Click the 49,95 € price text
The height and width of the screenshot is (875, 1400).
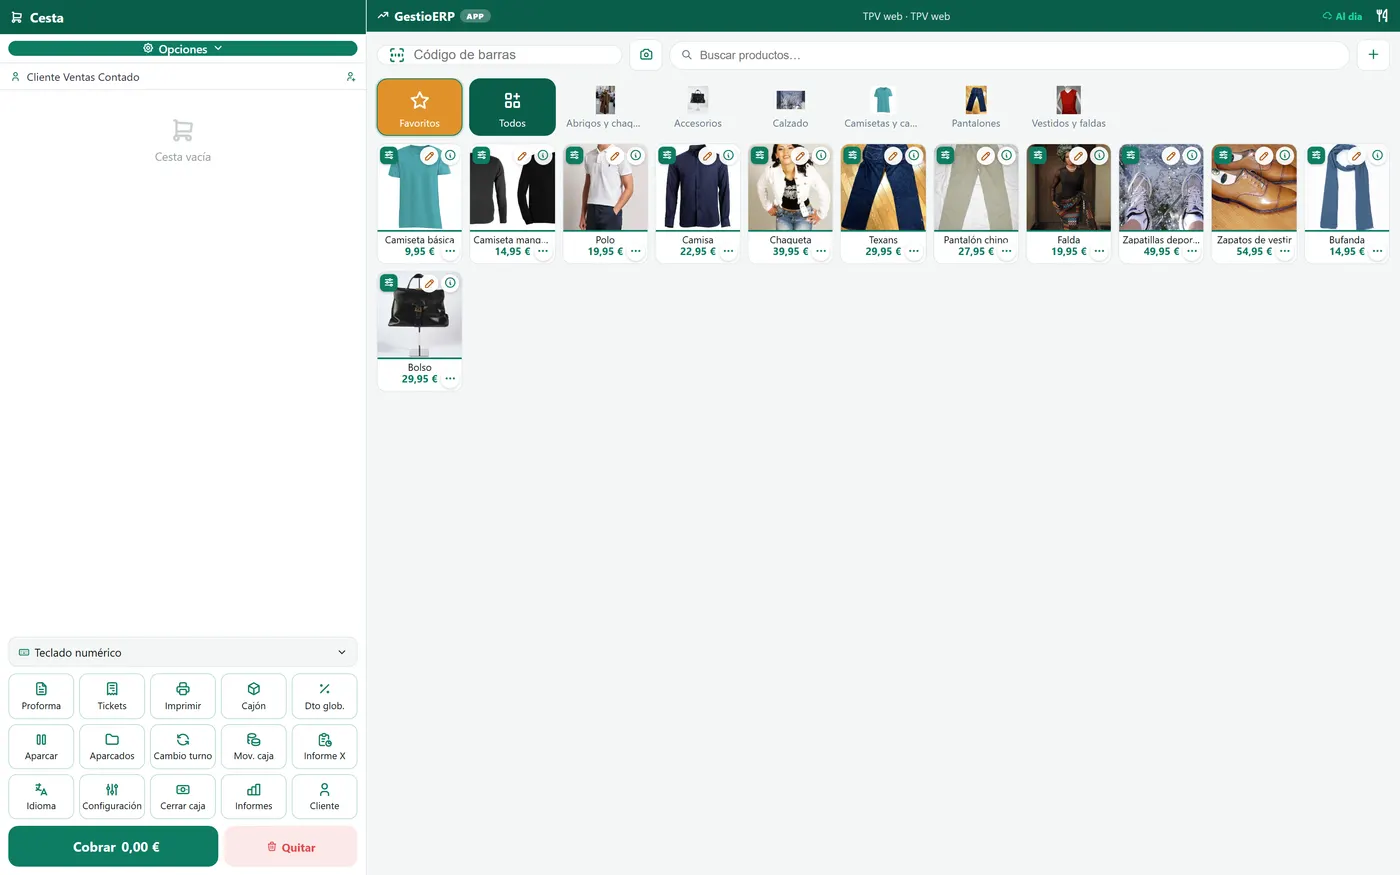point(1161,252)
